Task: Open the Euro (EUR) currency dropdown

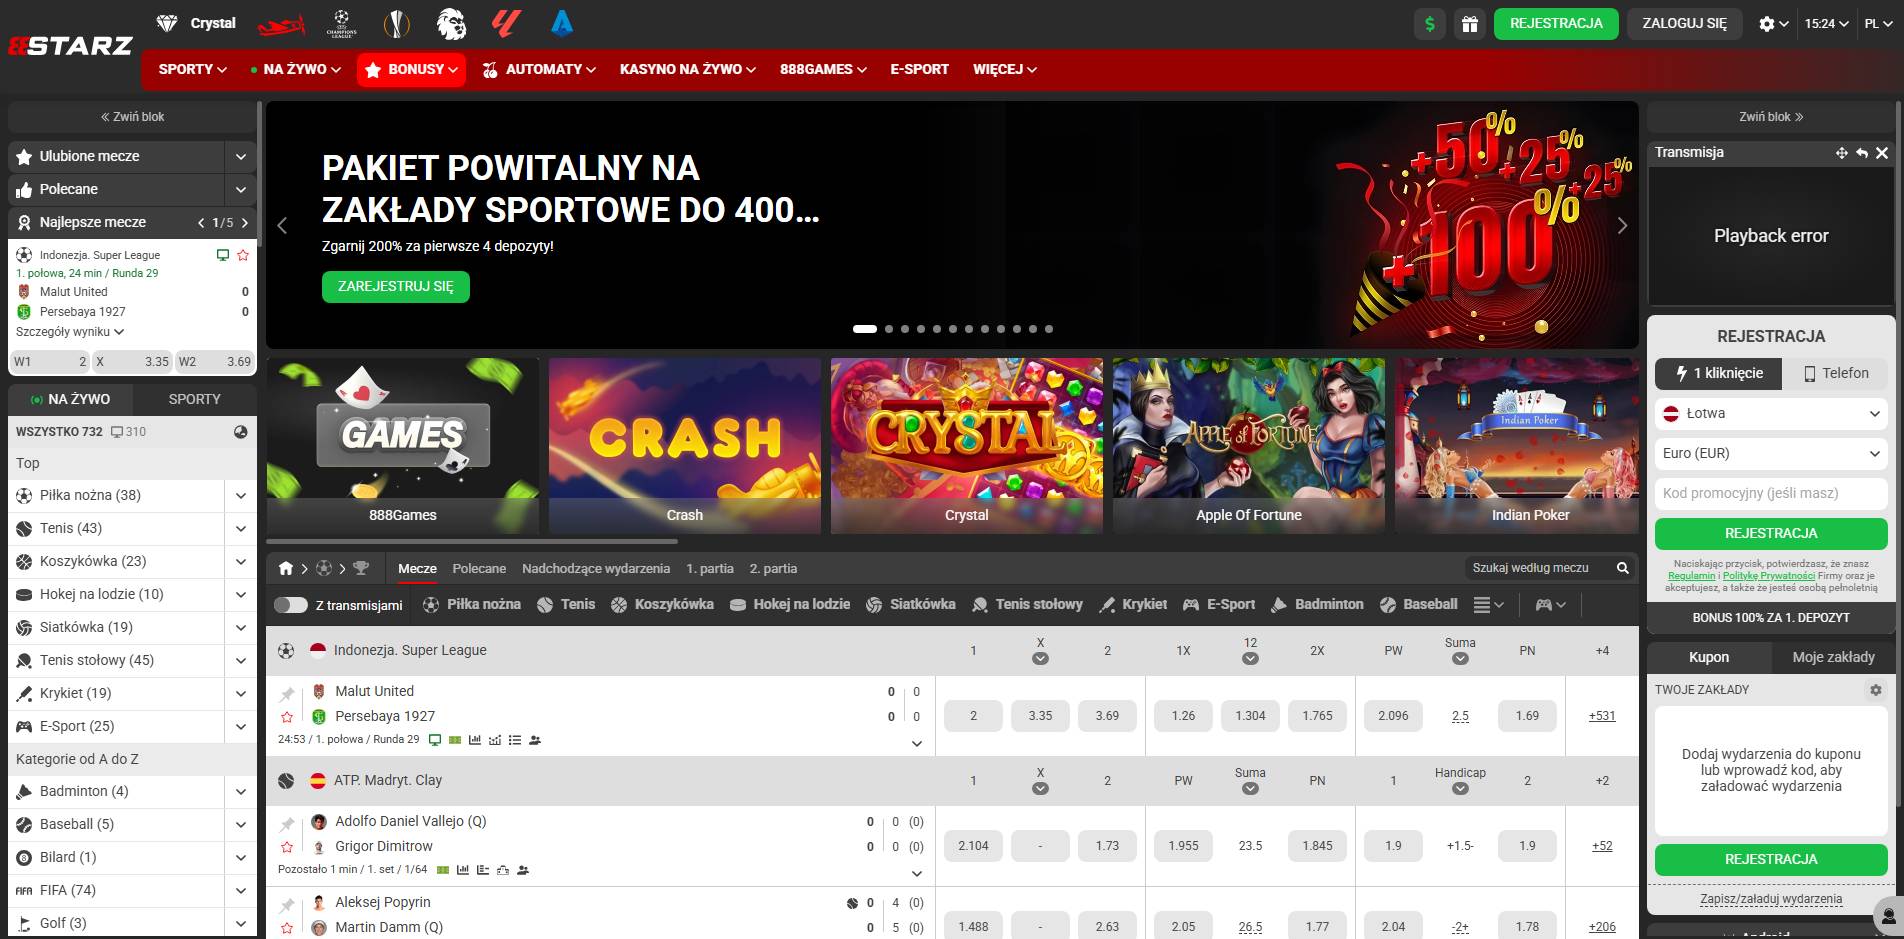Action: pos(1771,453)
